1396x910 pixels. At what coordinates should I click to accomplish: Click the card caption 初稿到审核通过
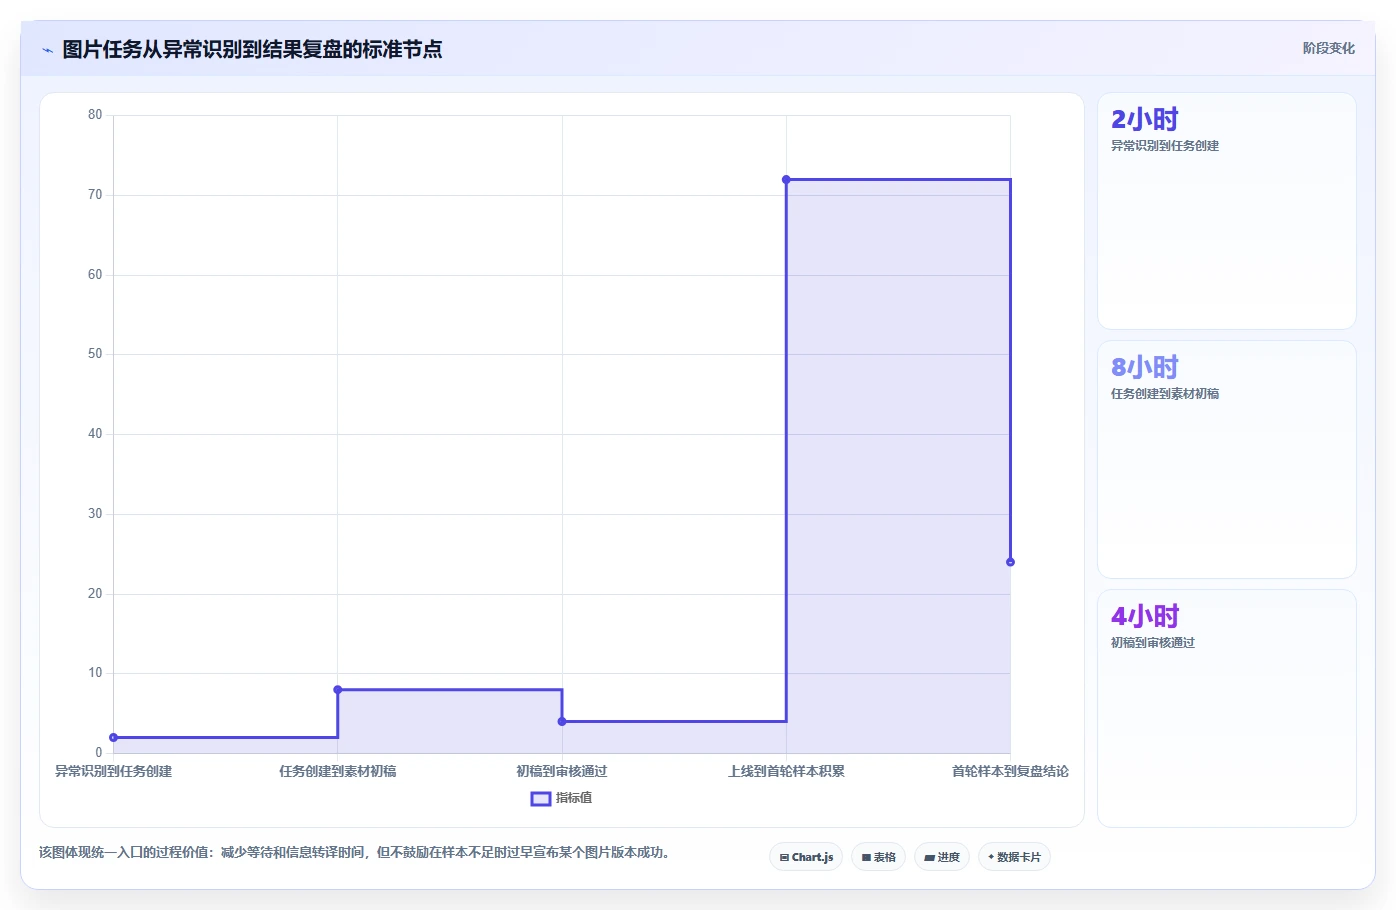[1153, 643]
